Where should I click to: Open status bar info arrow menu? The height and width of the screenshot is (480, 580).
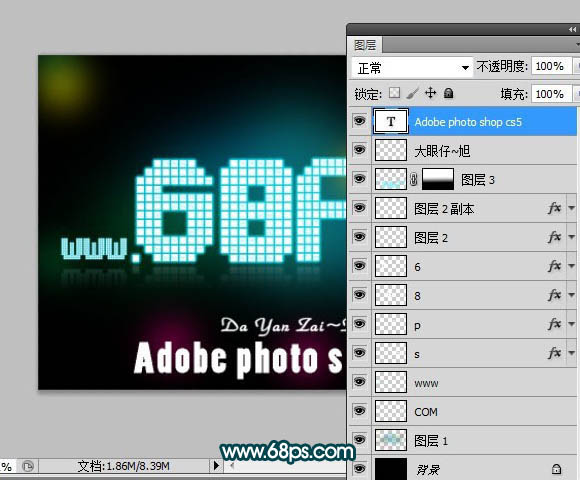click(x=217, y=465)
